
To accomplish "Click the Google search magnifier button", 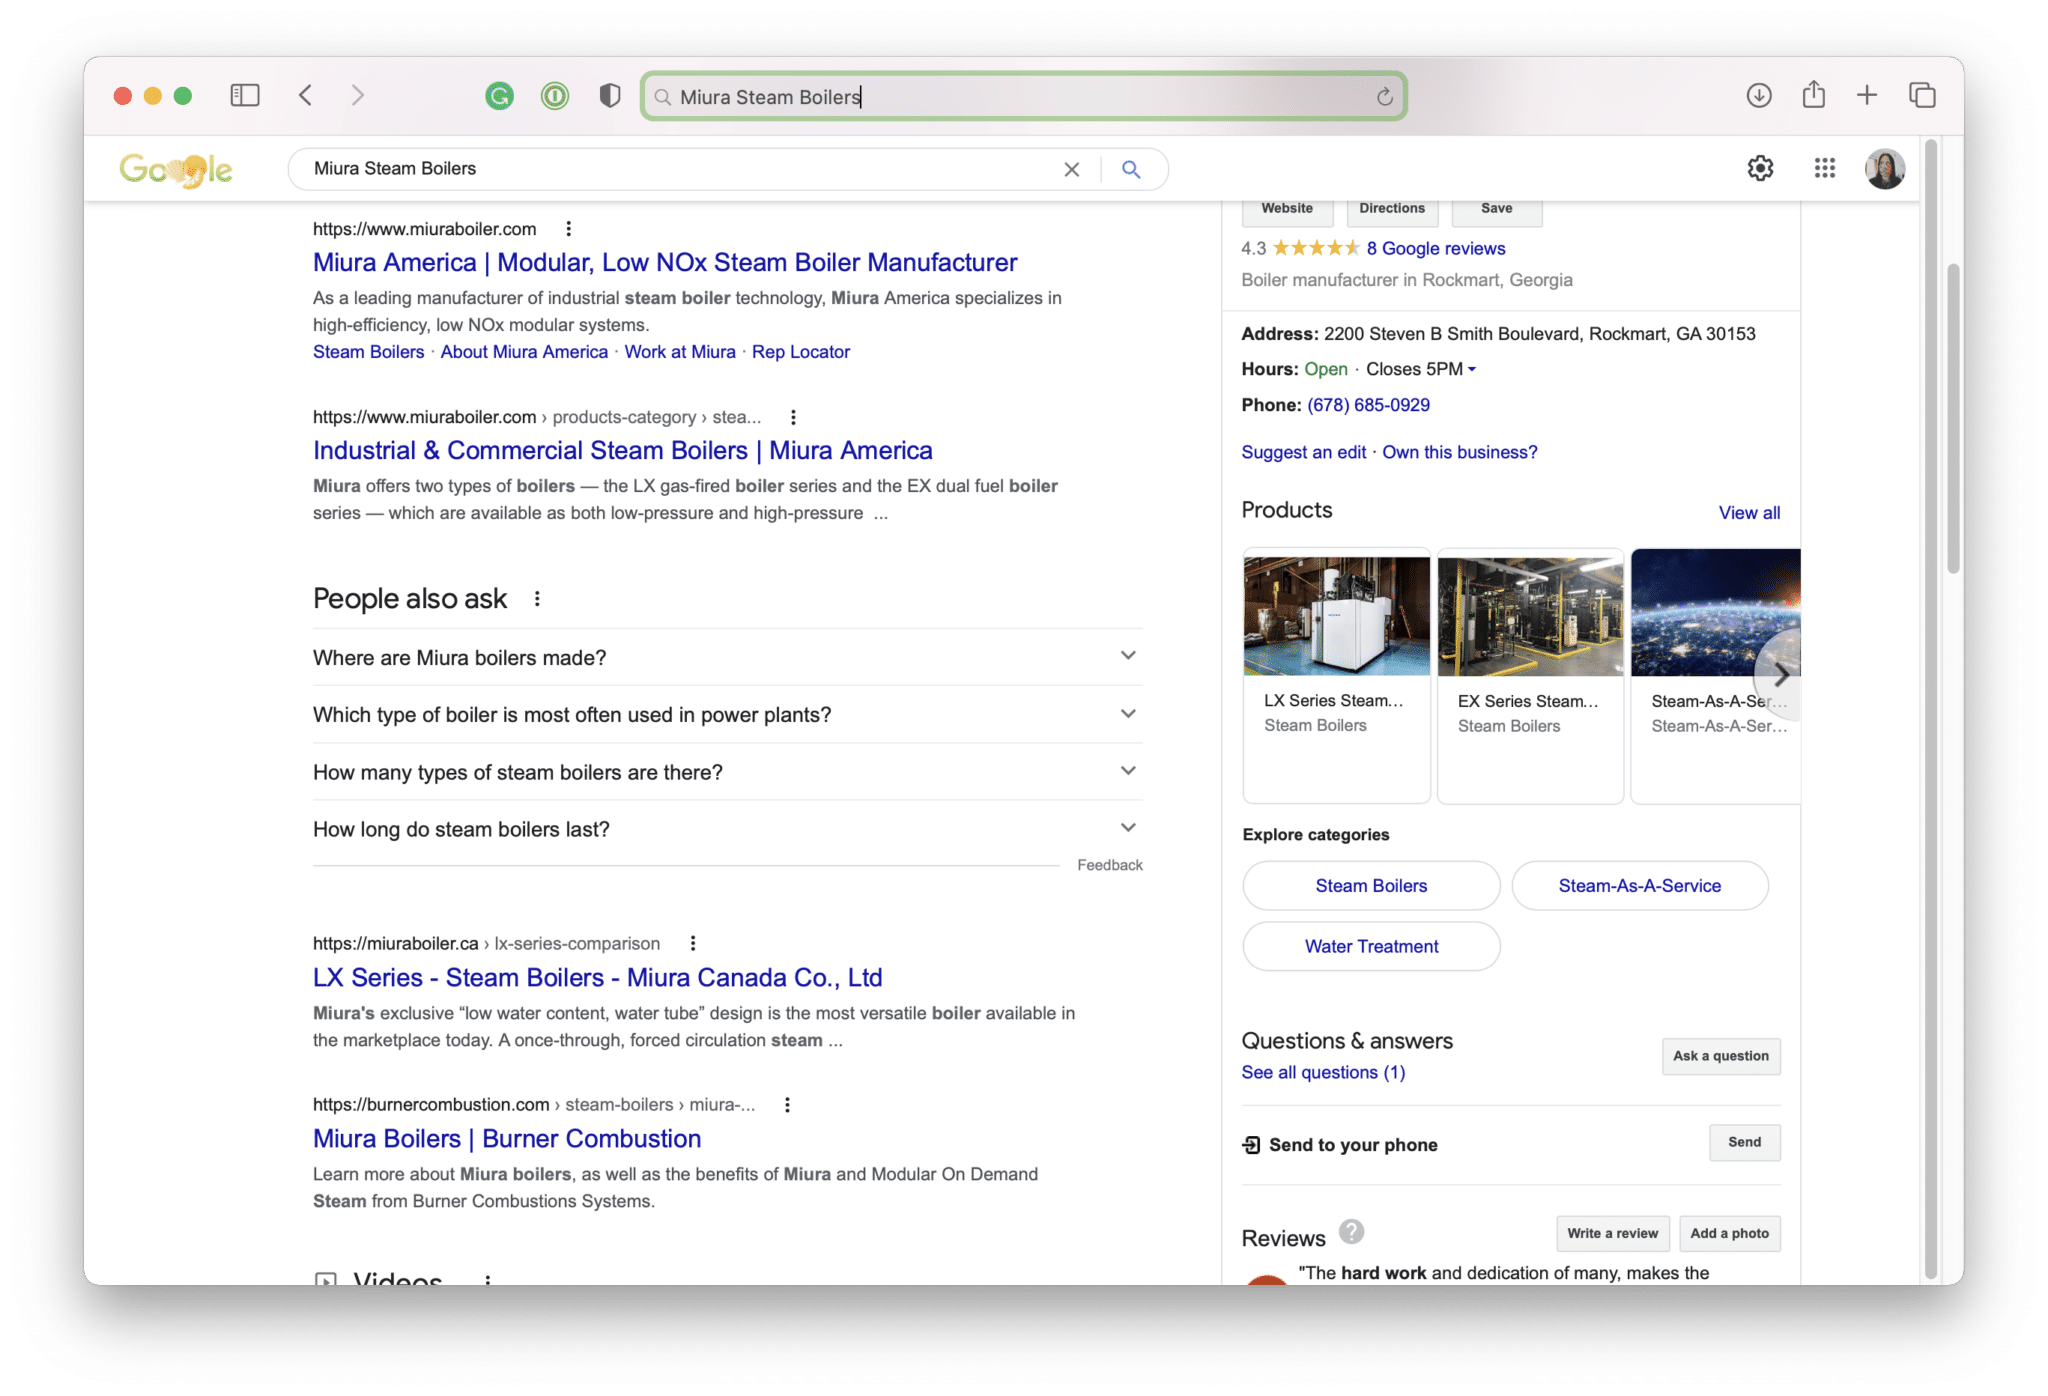I will tap(1131, 169).
